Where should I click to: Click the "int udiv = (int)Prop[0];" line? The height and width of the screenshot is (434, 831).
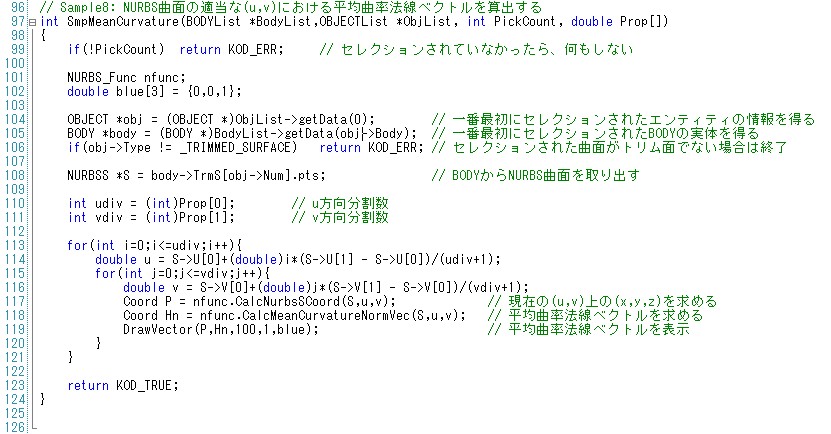click(x=151, y=203)
